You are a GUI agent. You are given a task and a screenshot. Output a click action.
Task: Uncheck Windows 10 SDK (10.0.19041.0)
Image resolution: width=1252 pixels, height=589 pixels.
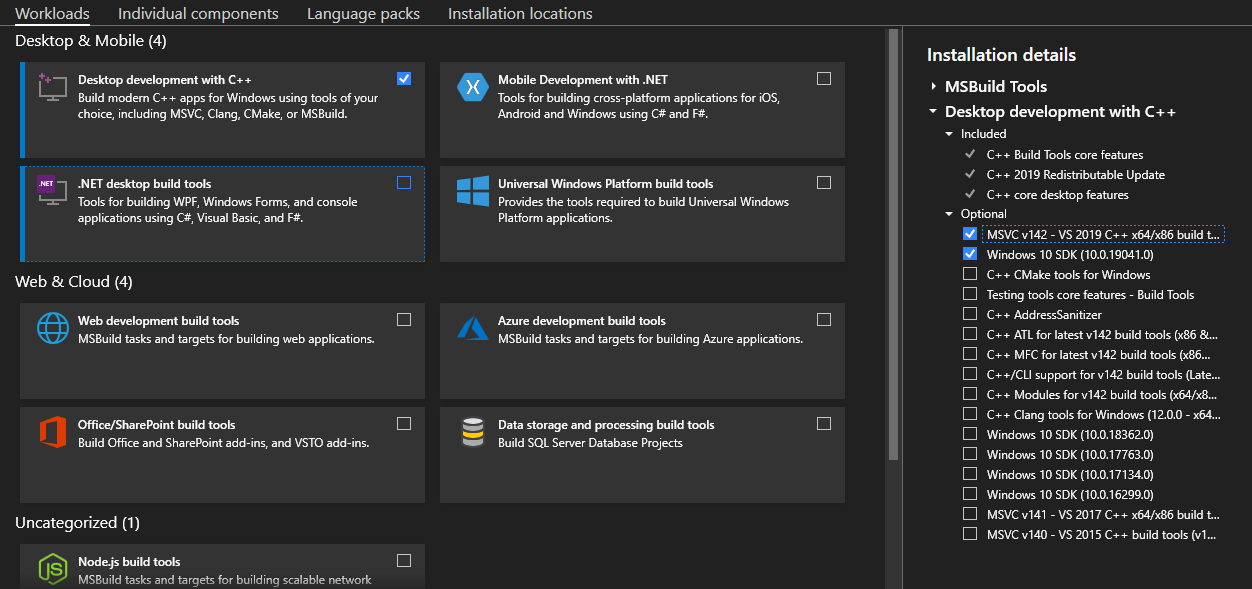[970, 254]
